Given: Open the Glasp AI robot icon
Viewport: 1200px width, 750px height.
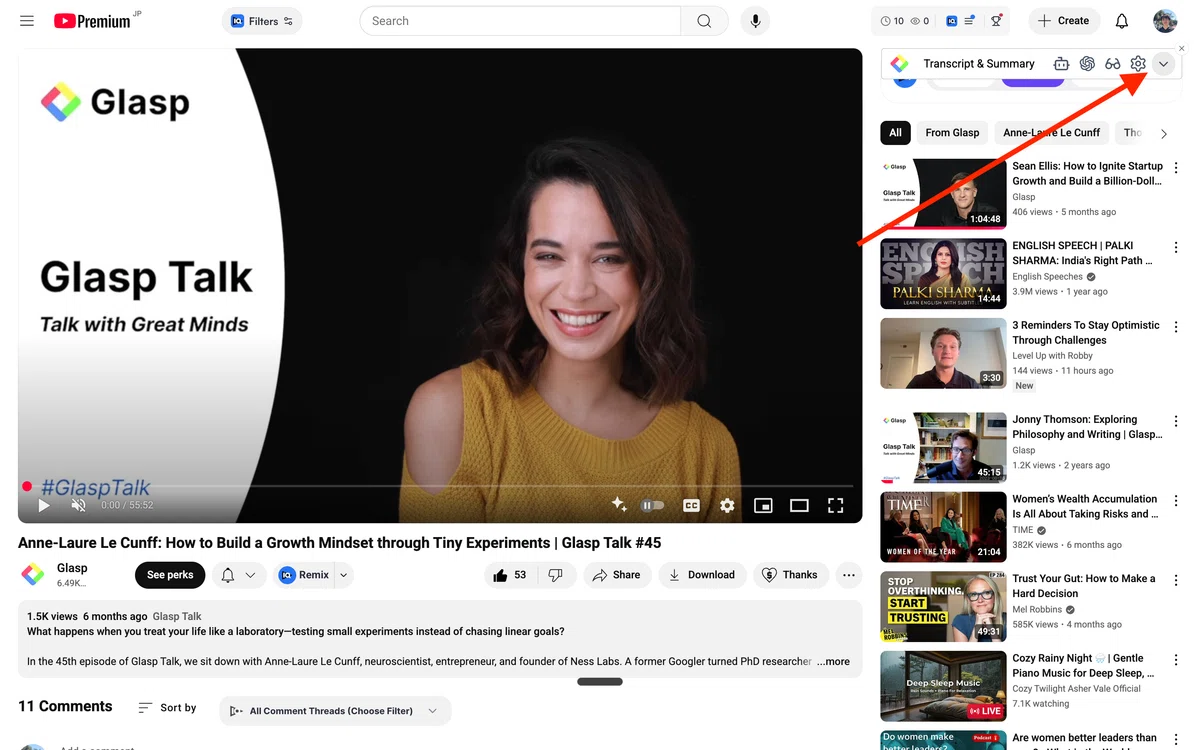Looking at the screenshot, I should (1061, 64).
